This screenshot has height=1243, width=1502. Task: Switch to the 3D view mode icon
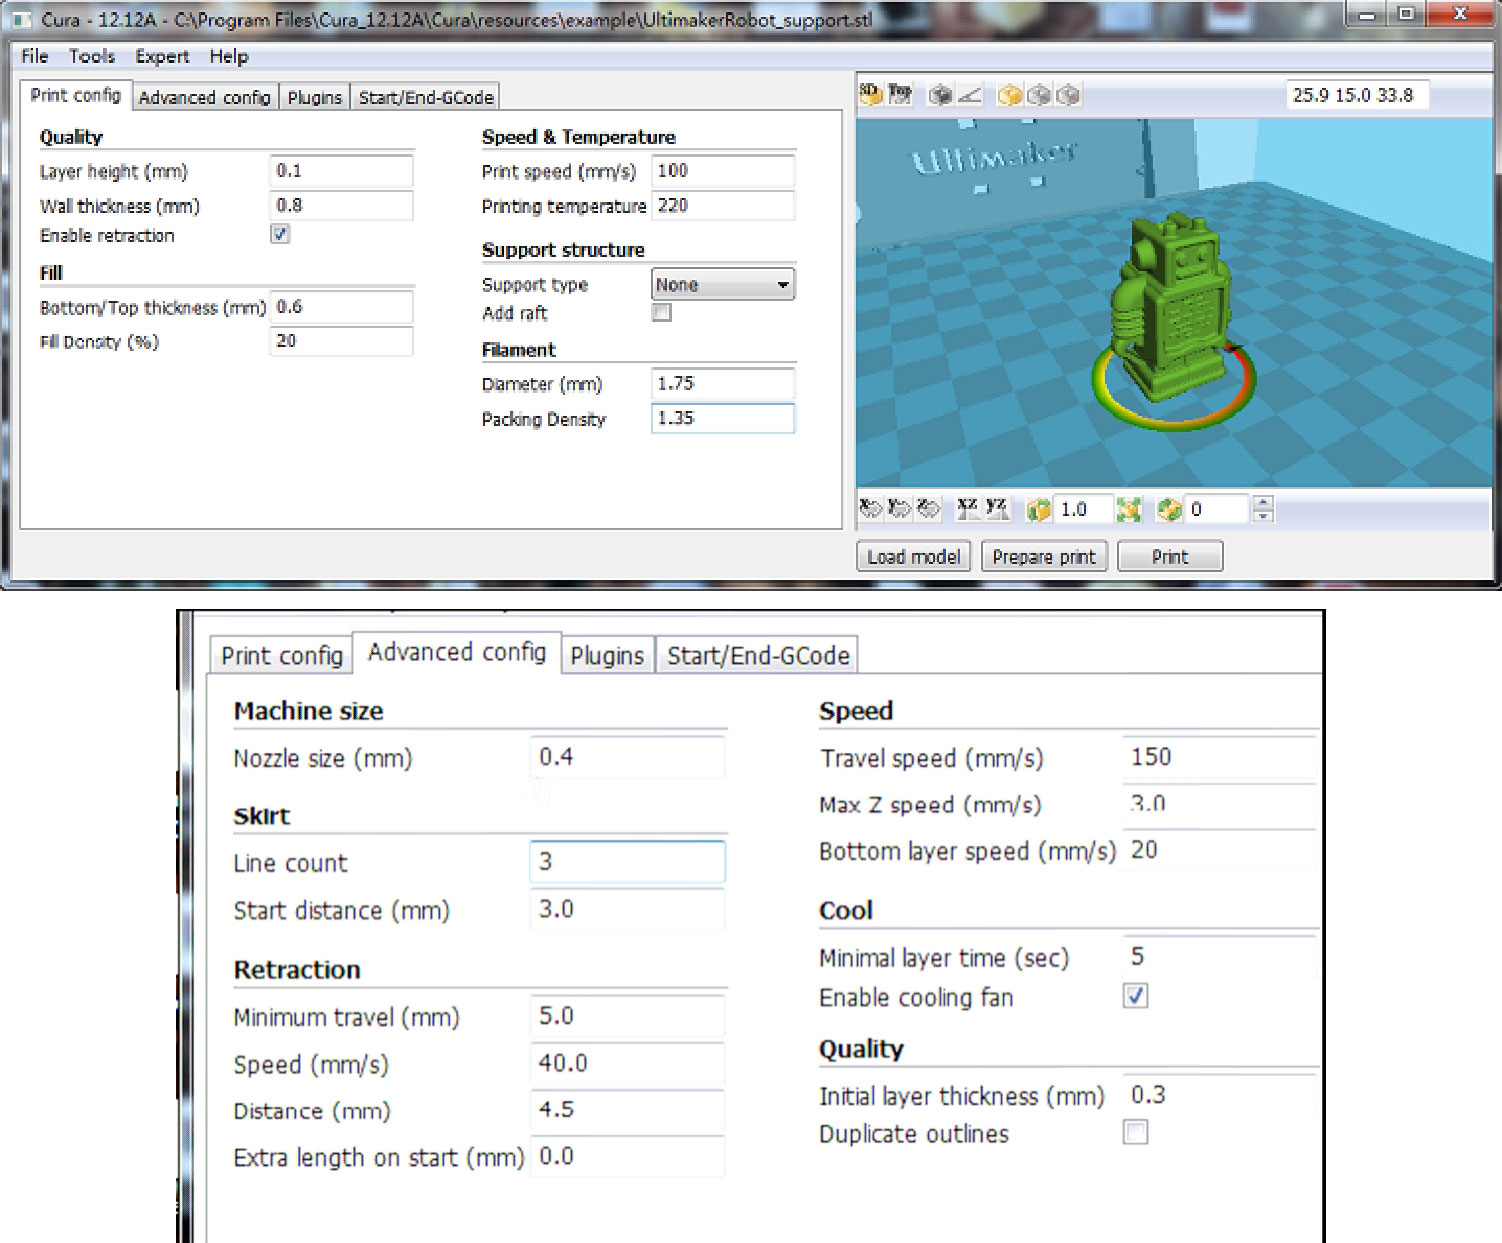[x=870, y=95]
